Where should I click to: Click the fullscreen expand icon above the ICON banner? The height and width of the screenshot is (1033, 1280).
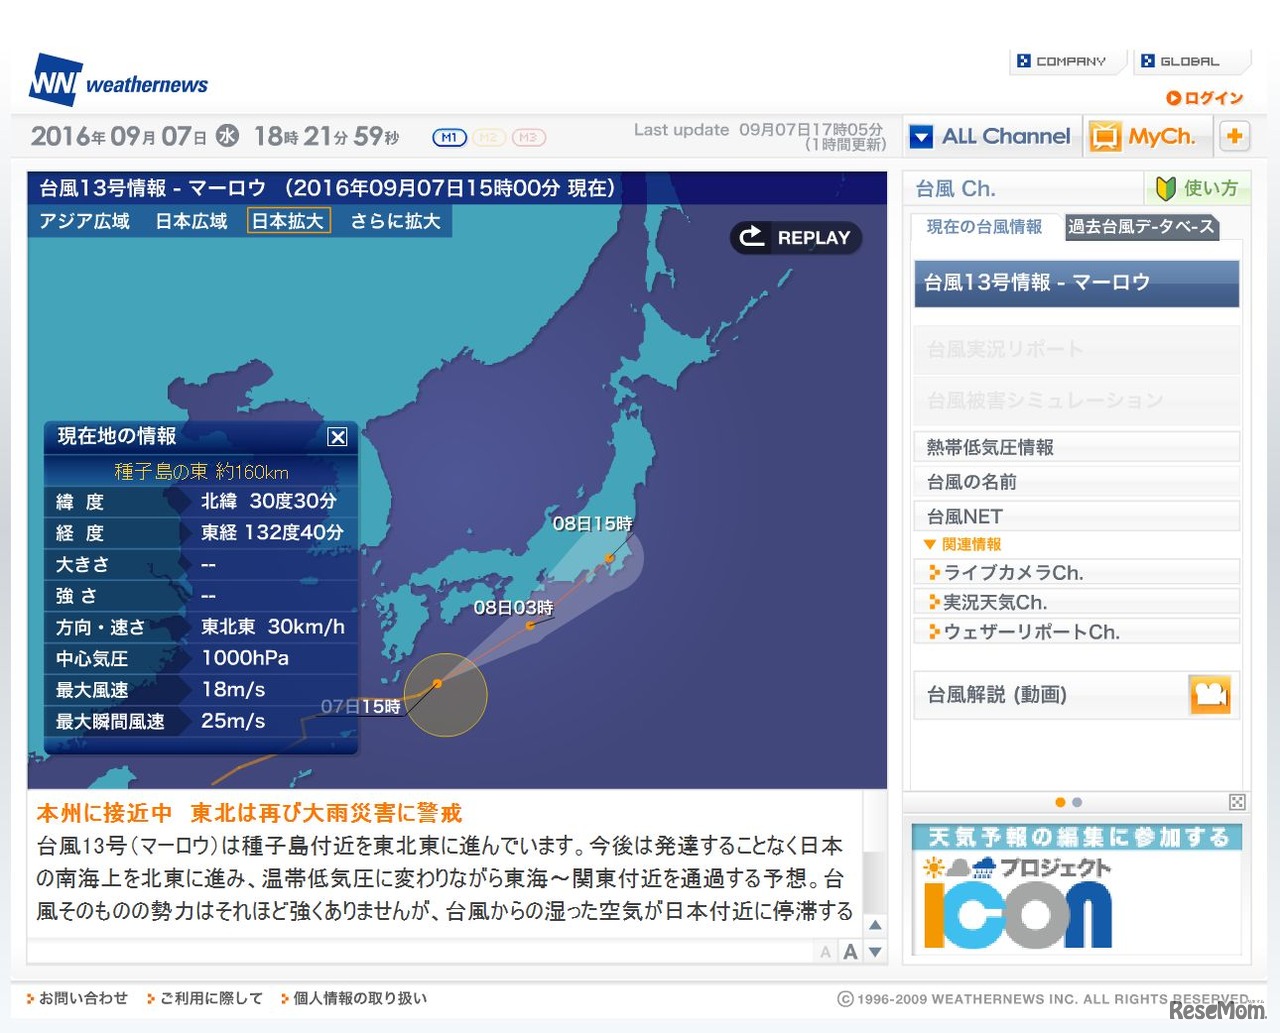pyautogui.click(x=1237, y=802)
